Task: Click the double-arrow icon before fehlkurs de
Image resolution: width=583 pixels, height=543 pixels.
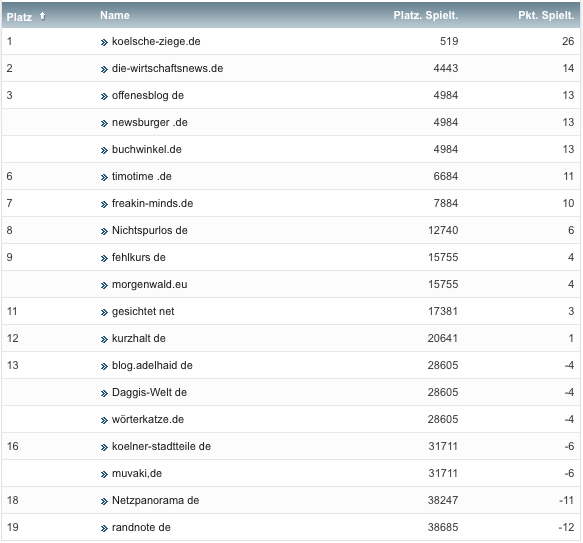Action: tap(104, 258)
